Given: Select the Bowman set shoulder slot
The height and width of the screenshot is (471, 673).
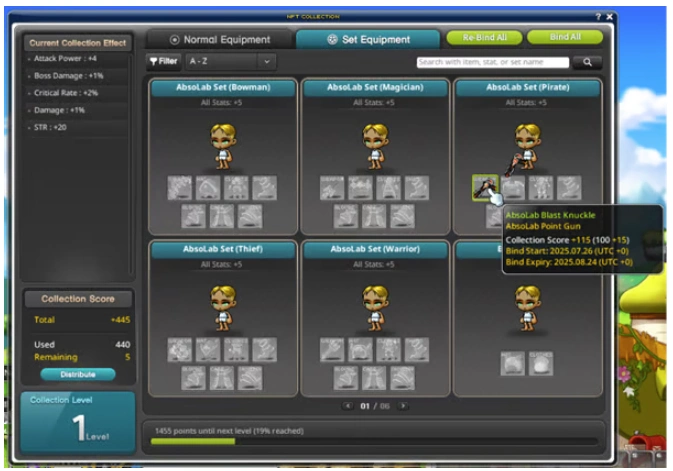Looking at the screenshot, I should tap(250, 216).
